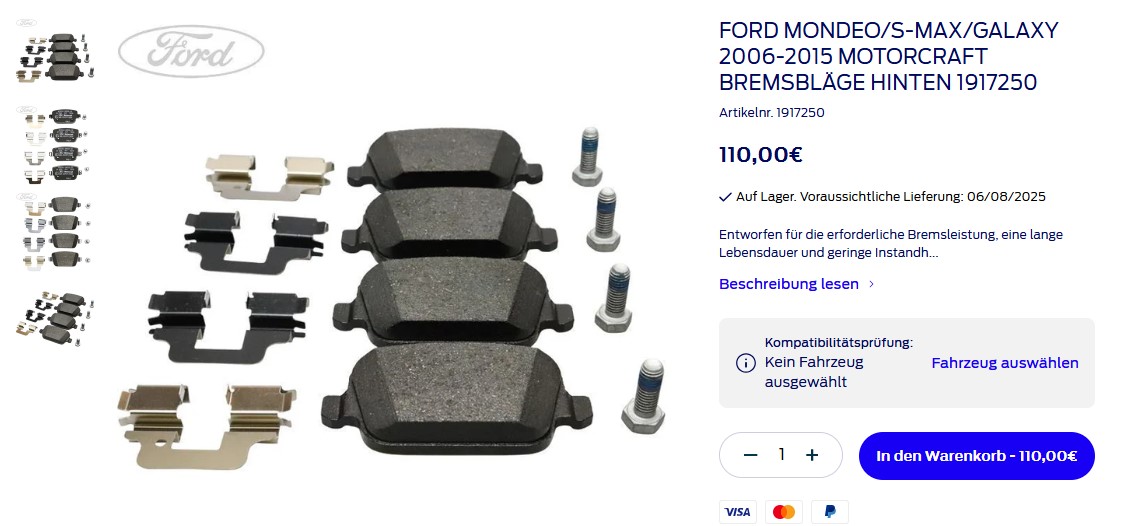The image size is (1141, 526).
Task: Add item with In den Warenkorb button
Action: (x=977, y=456)
